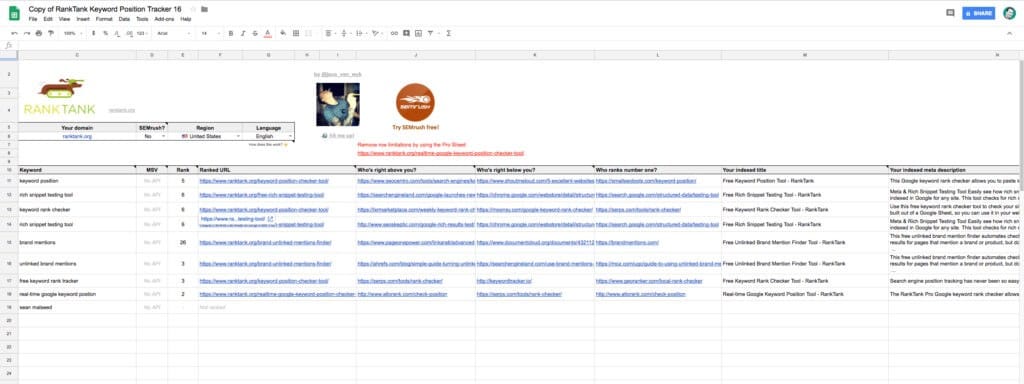Open the fill color picker
1024x384 pixels.
click(283, 33)
